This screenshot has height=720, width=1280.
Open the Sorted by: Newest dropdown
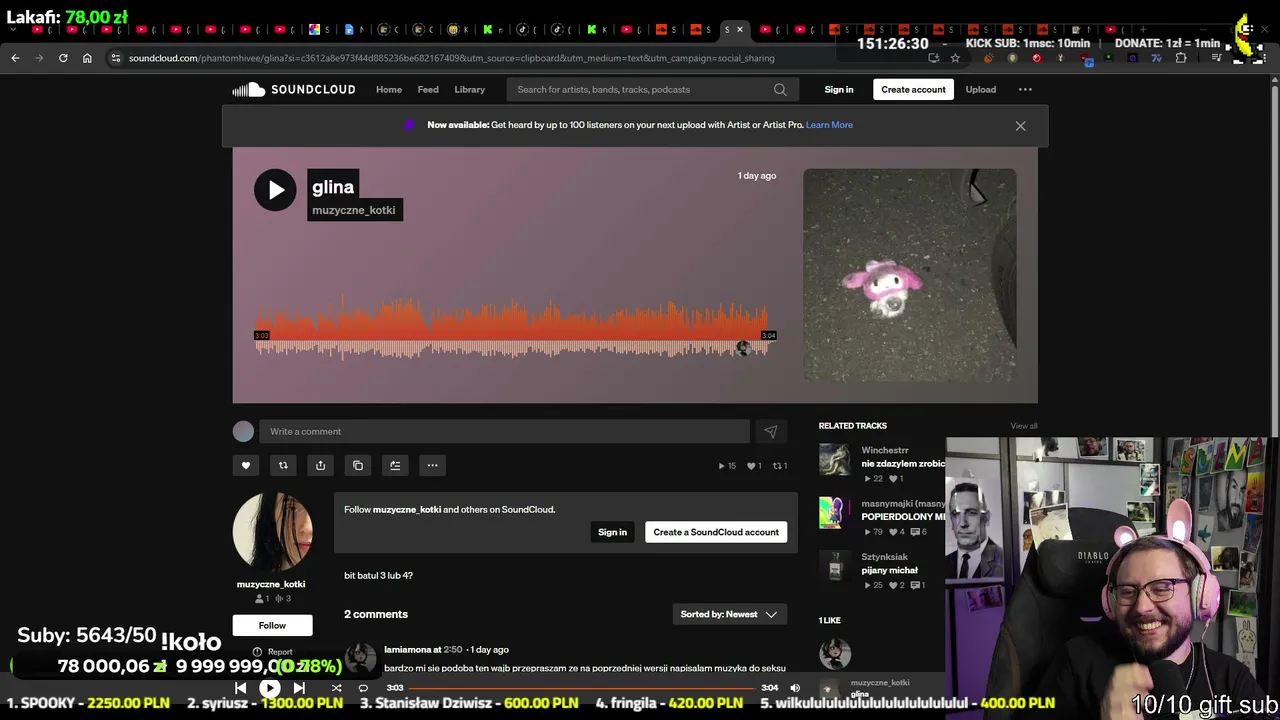coord(729,614)
